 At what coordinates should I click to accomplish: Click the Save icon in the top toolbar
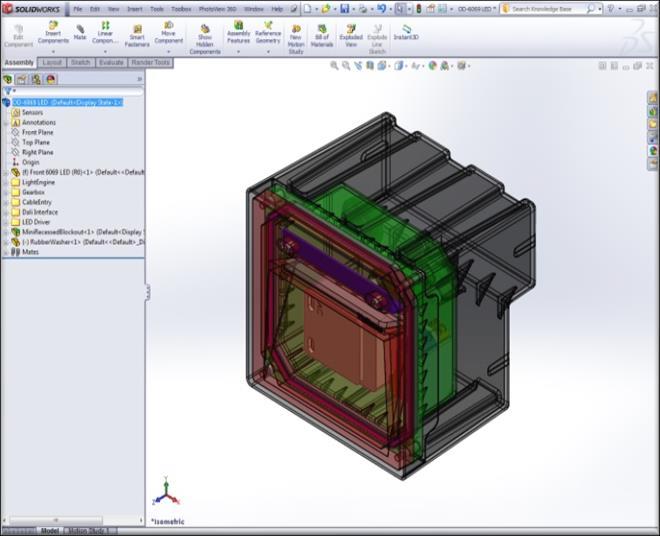(x=345, y=8)
